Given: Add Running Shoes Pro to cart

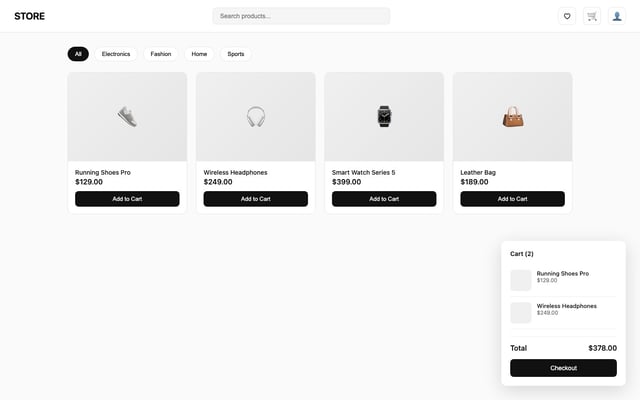Looking at the screenshot, I should tap(127, 199).
